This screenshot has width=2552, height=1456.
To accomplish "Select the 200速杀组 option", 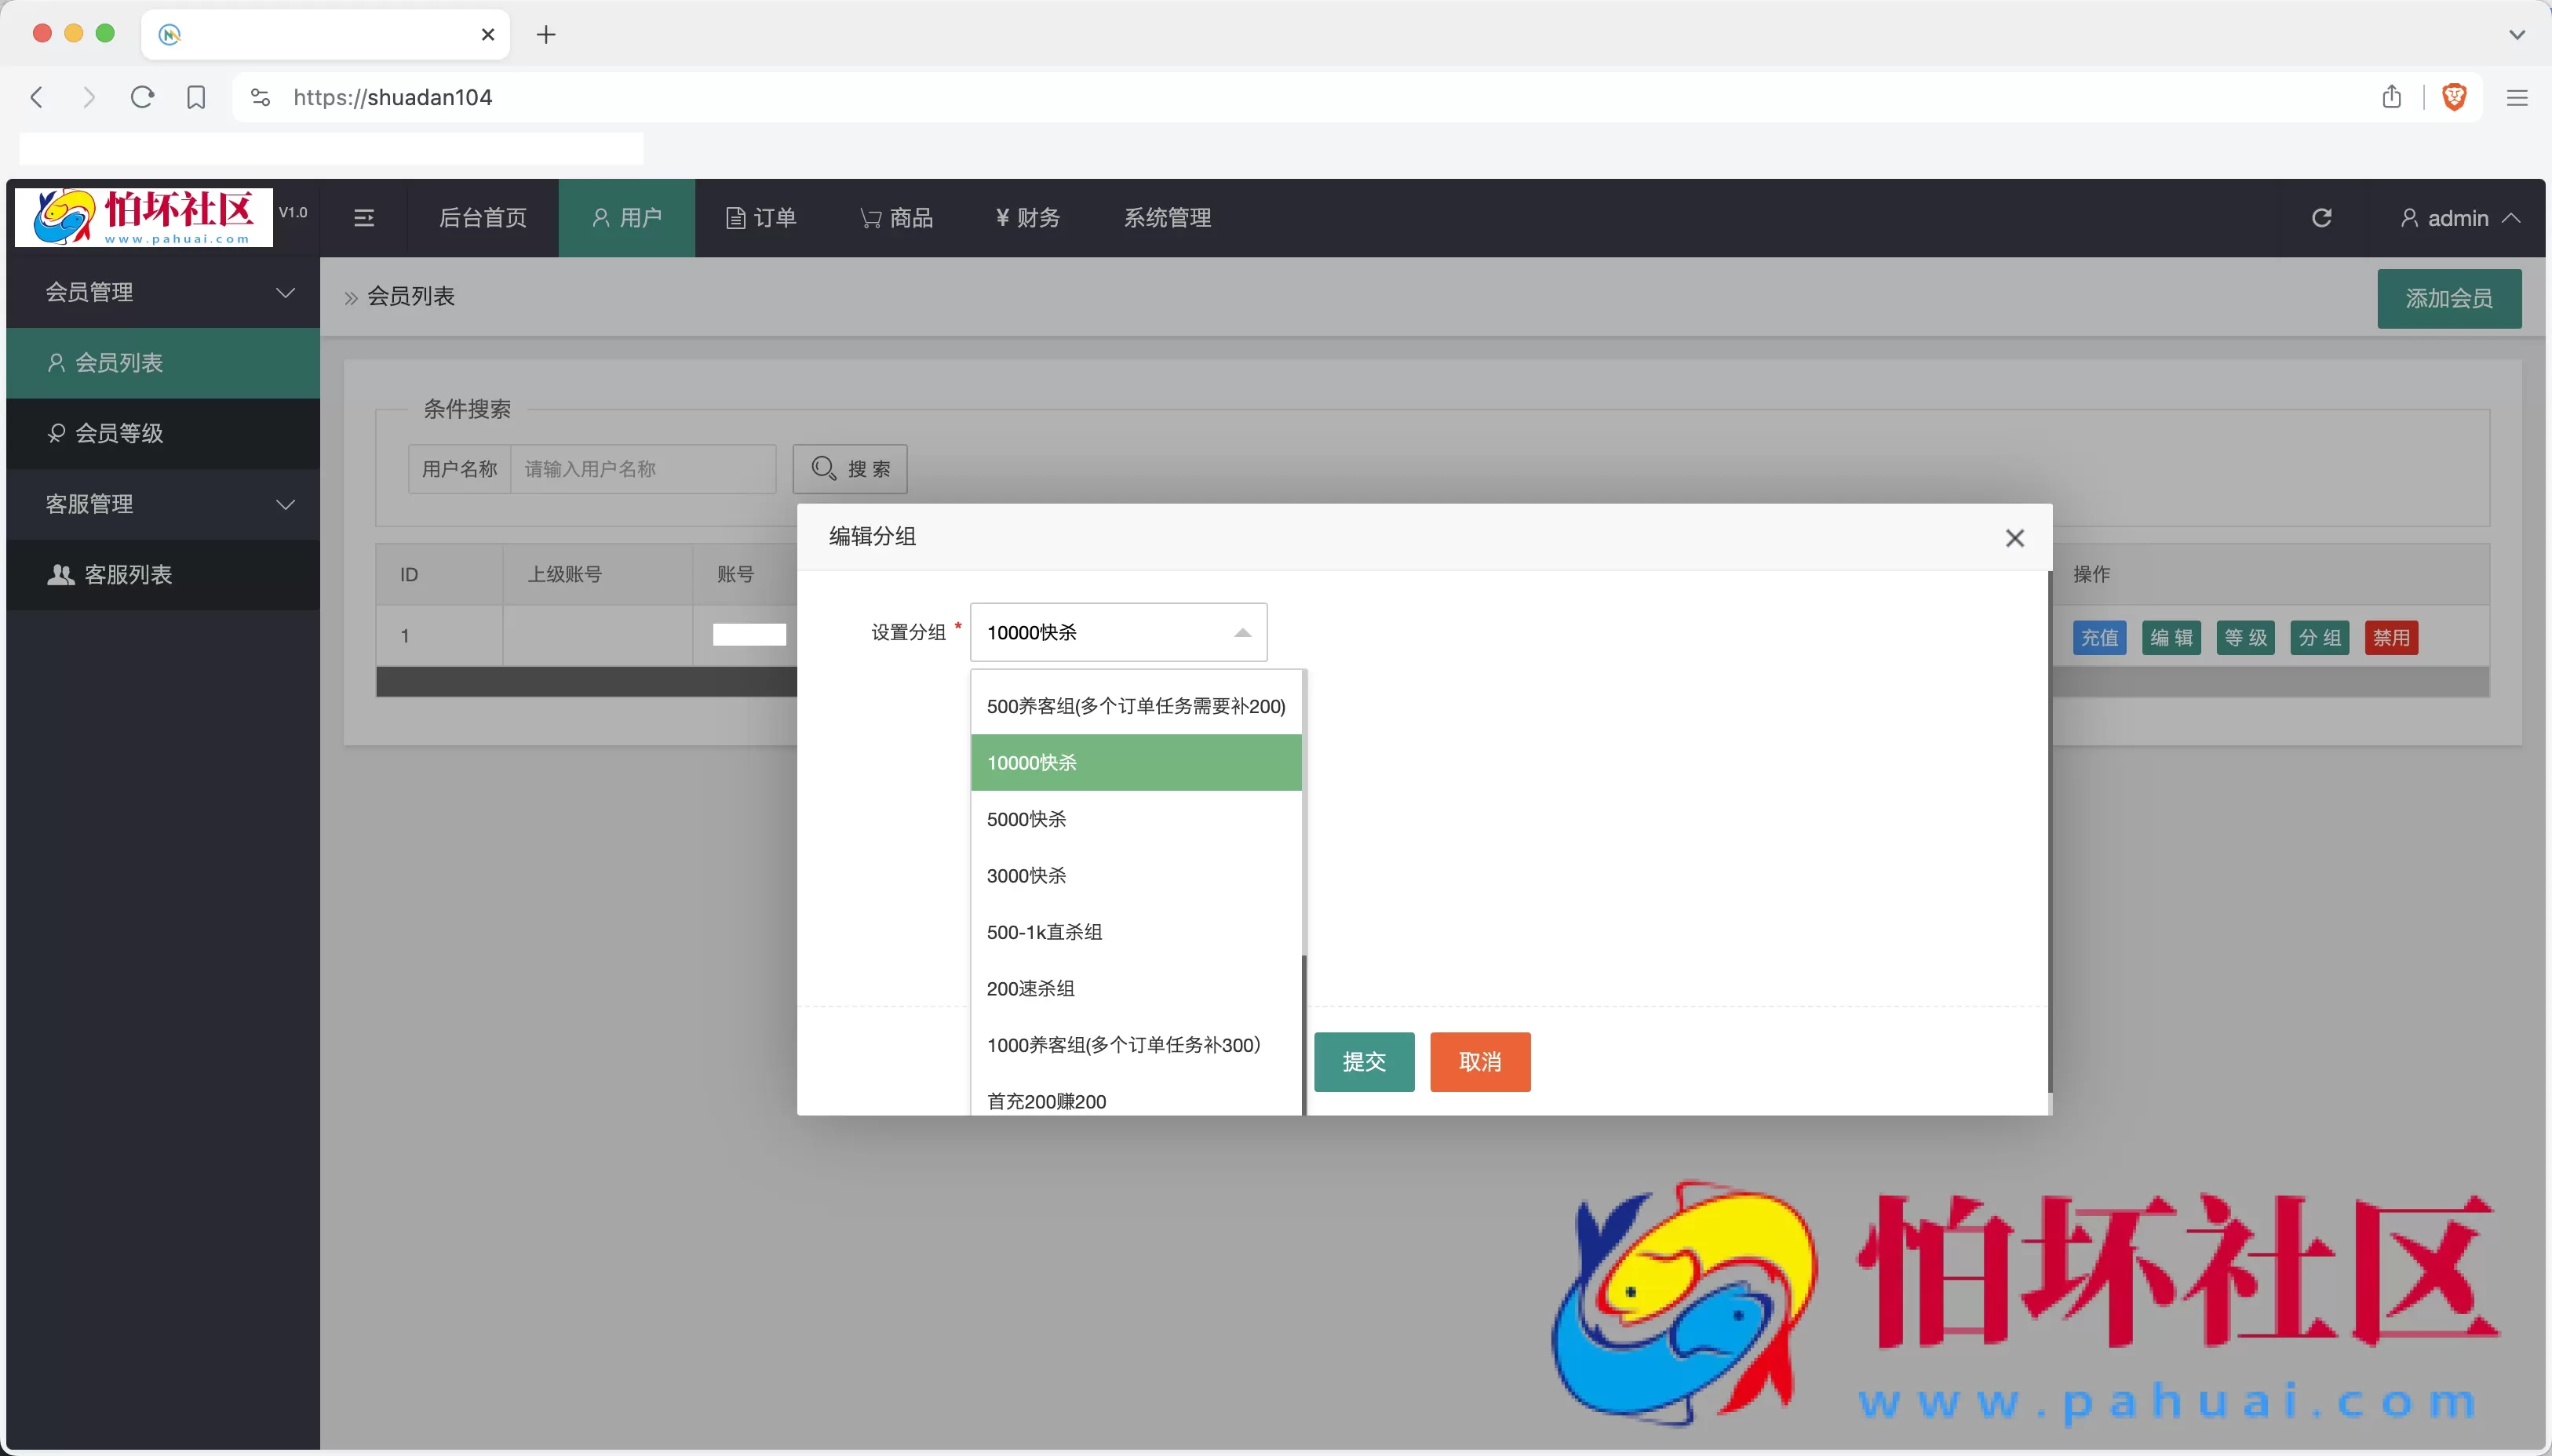I will [x=1030, y=988].
